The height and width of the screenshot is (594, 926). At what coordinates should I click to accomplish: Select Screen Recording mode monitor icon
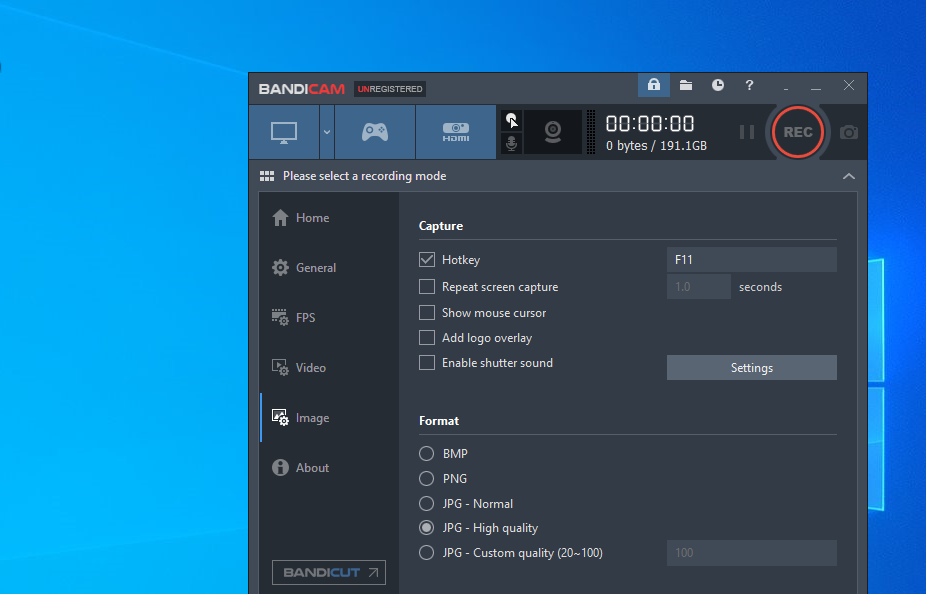click(284, 132)
